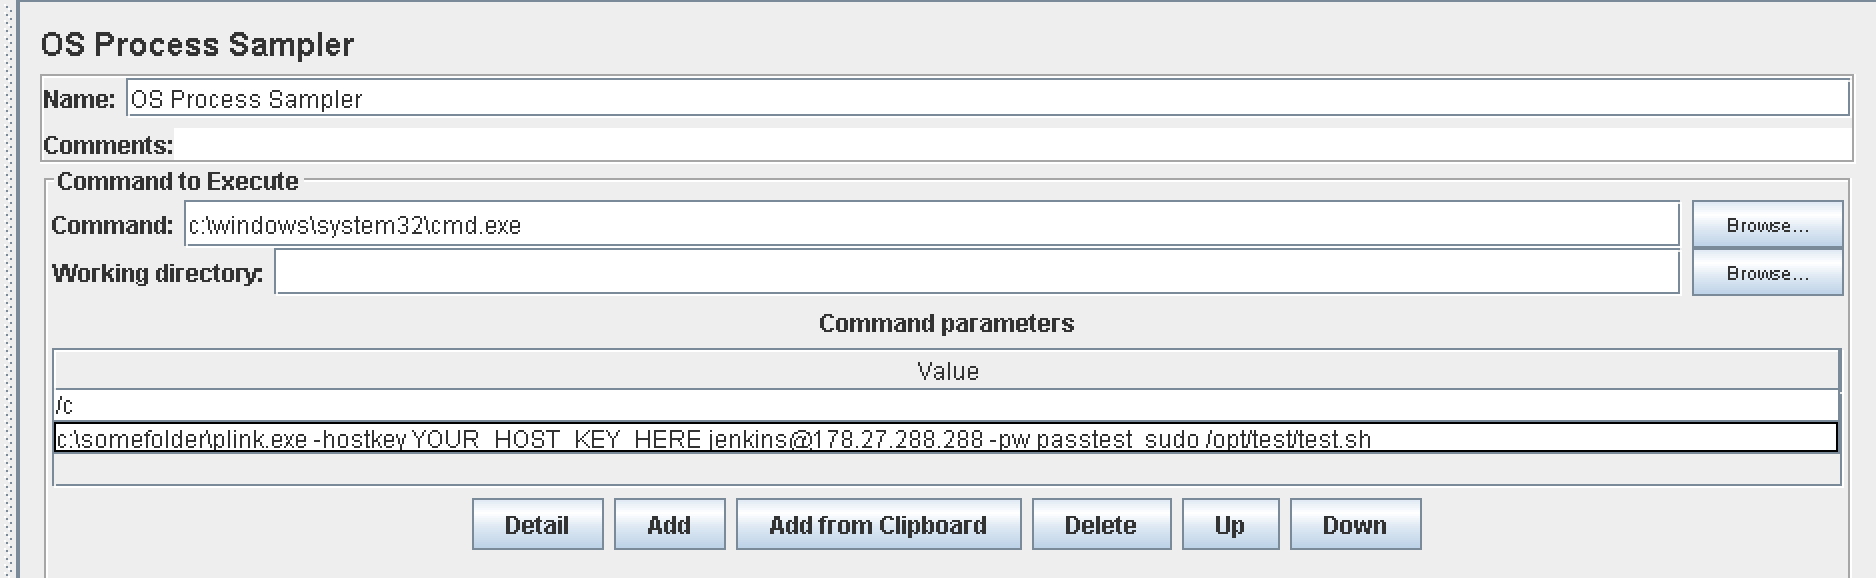Move selected parameter Down
This screenshot has width=1876, height=578.
pyautogui.click(x=1355, y=525)
